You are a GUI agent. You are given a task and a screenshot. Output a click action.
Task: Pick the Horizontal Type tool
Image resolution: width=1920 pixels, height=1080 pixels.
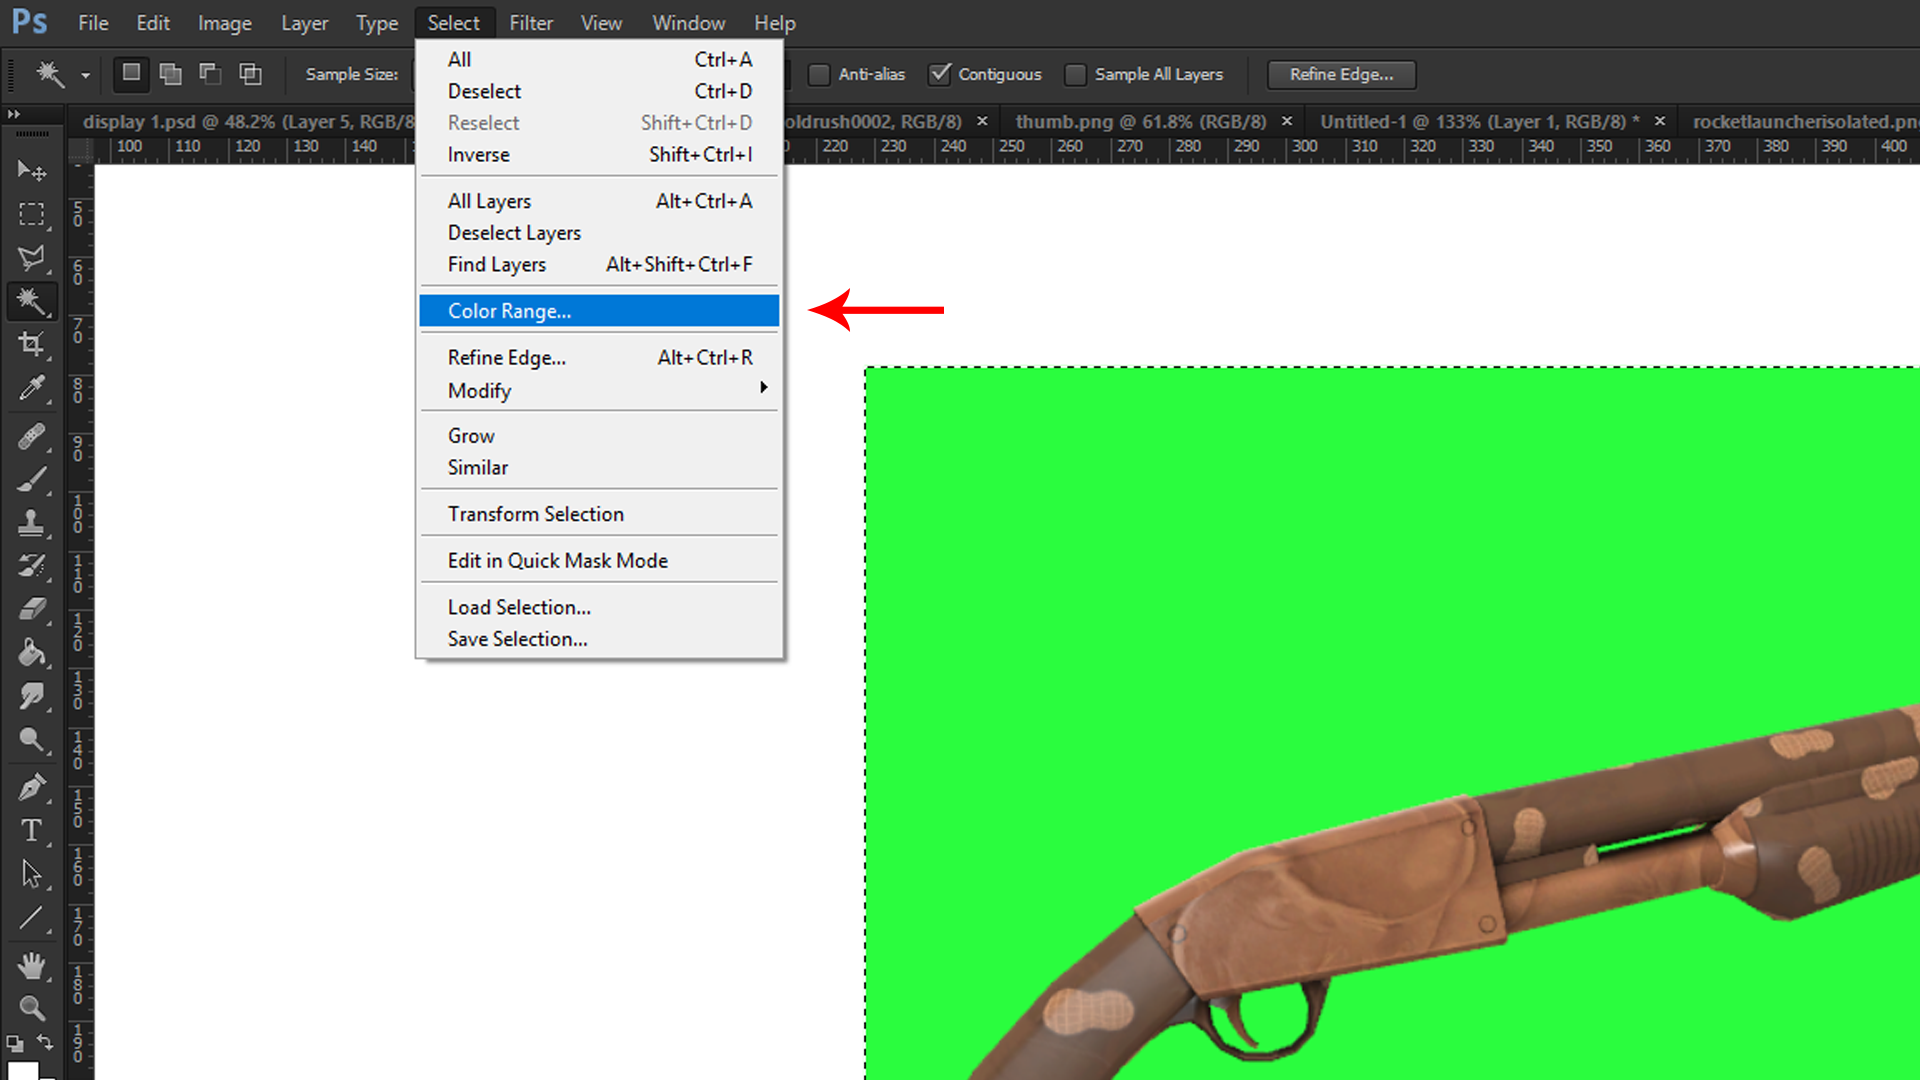pos(32,831)
